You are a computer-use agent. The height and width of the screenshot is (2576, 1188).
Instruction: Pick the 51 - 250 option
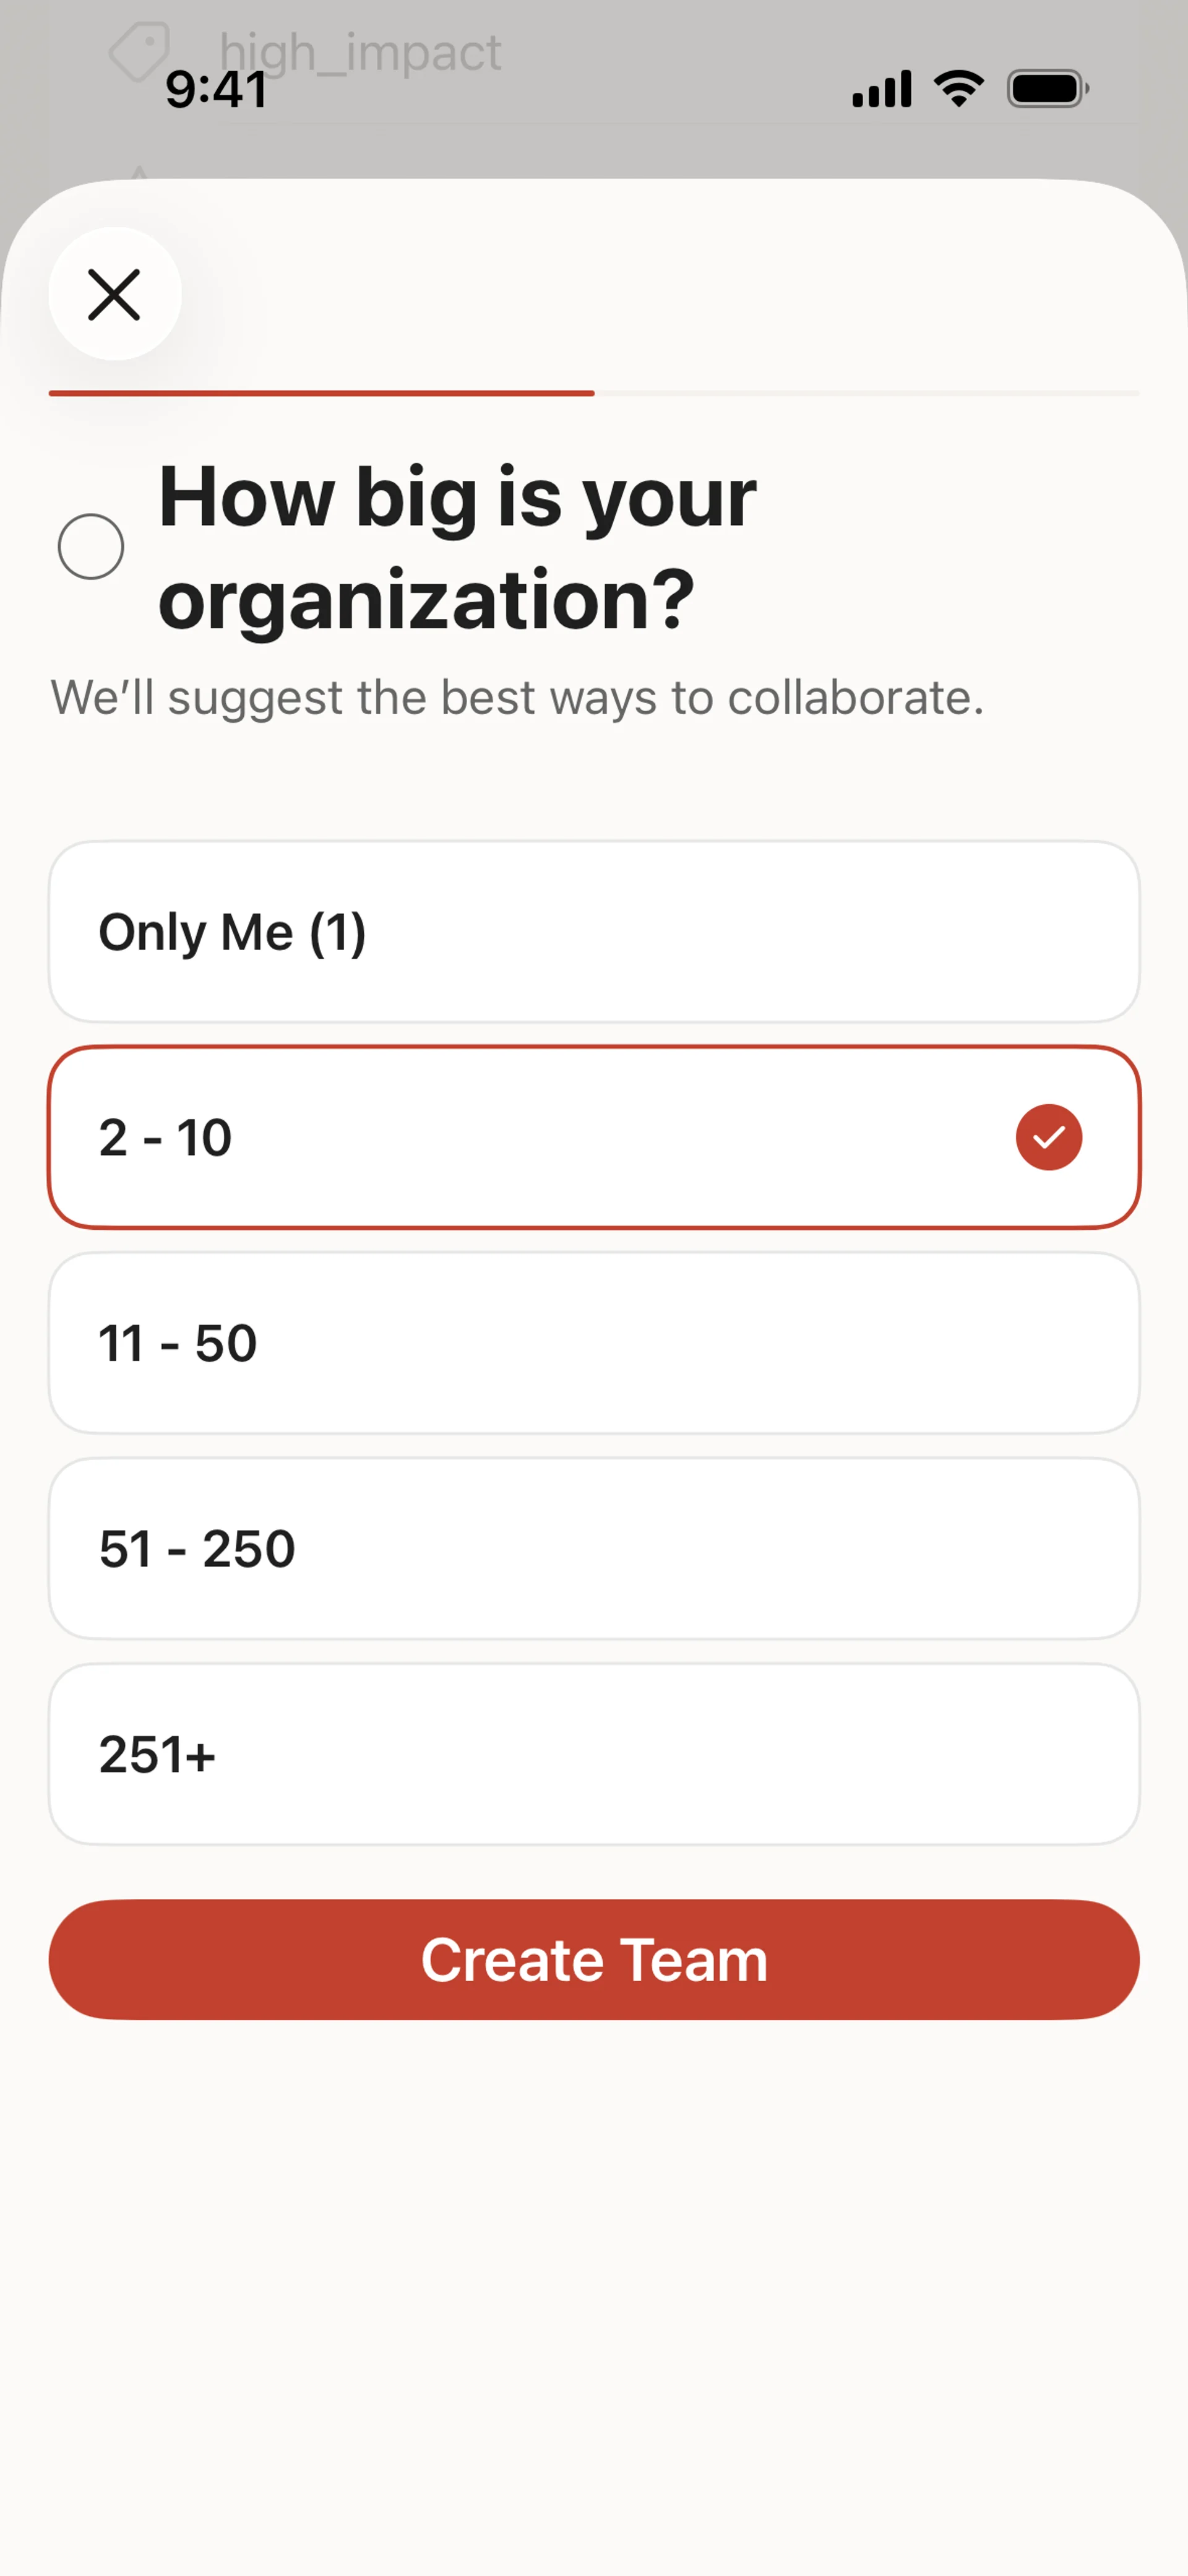tap(594, 1549)
